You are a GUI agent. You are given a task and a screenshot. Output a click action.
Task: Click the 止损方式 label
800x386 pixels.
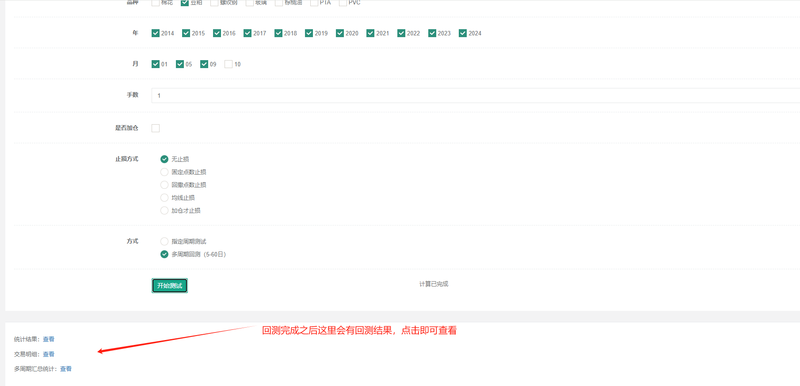127,159
